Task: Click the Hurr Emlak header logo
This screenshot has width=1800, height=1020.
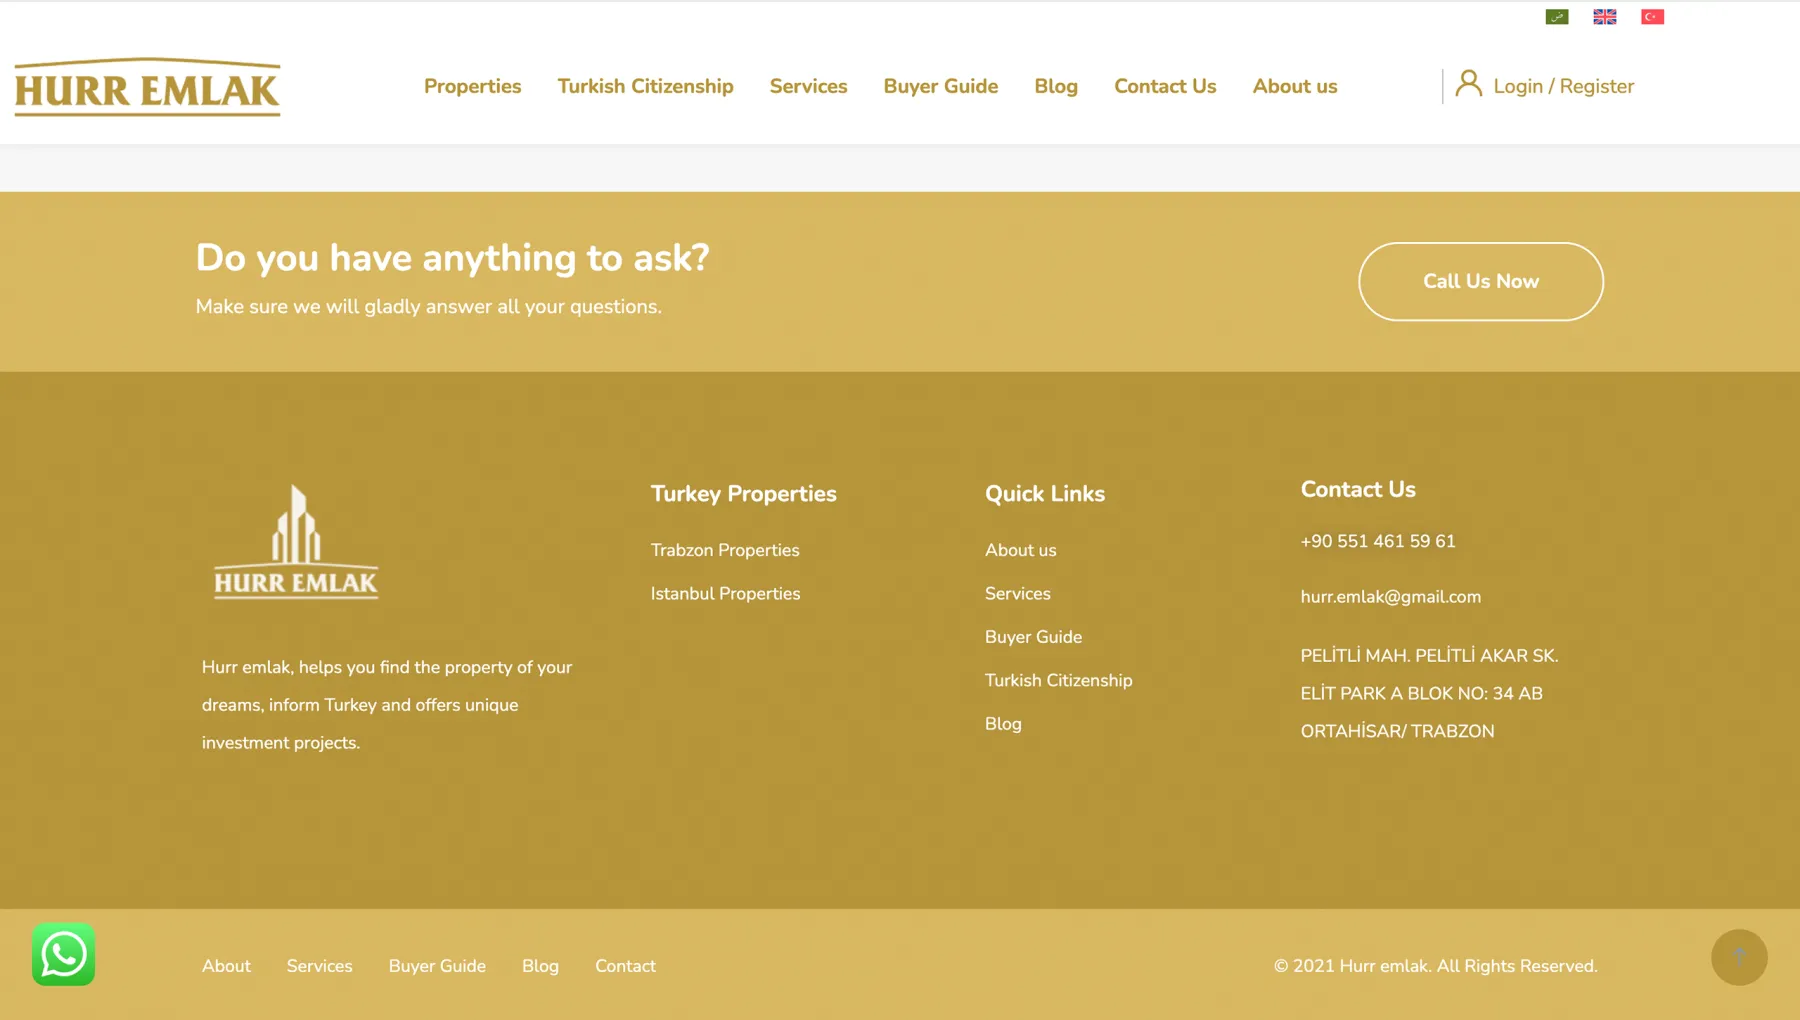Action: (147, 87)
